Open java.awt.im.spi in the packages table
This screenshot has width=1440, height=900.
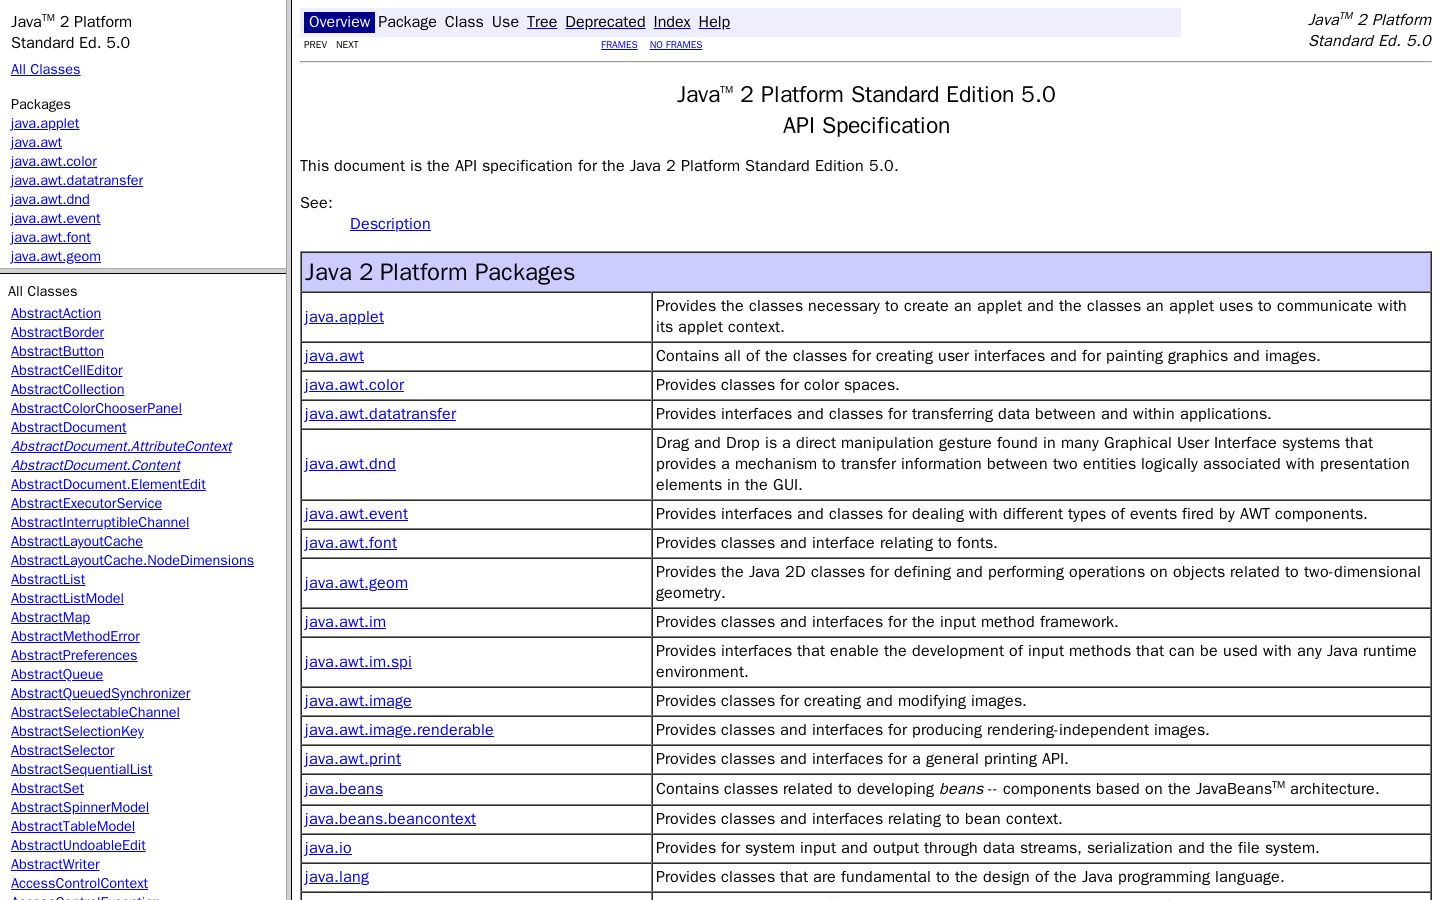[358, 662]
